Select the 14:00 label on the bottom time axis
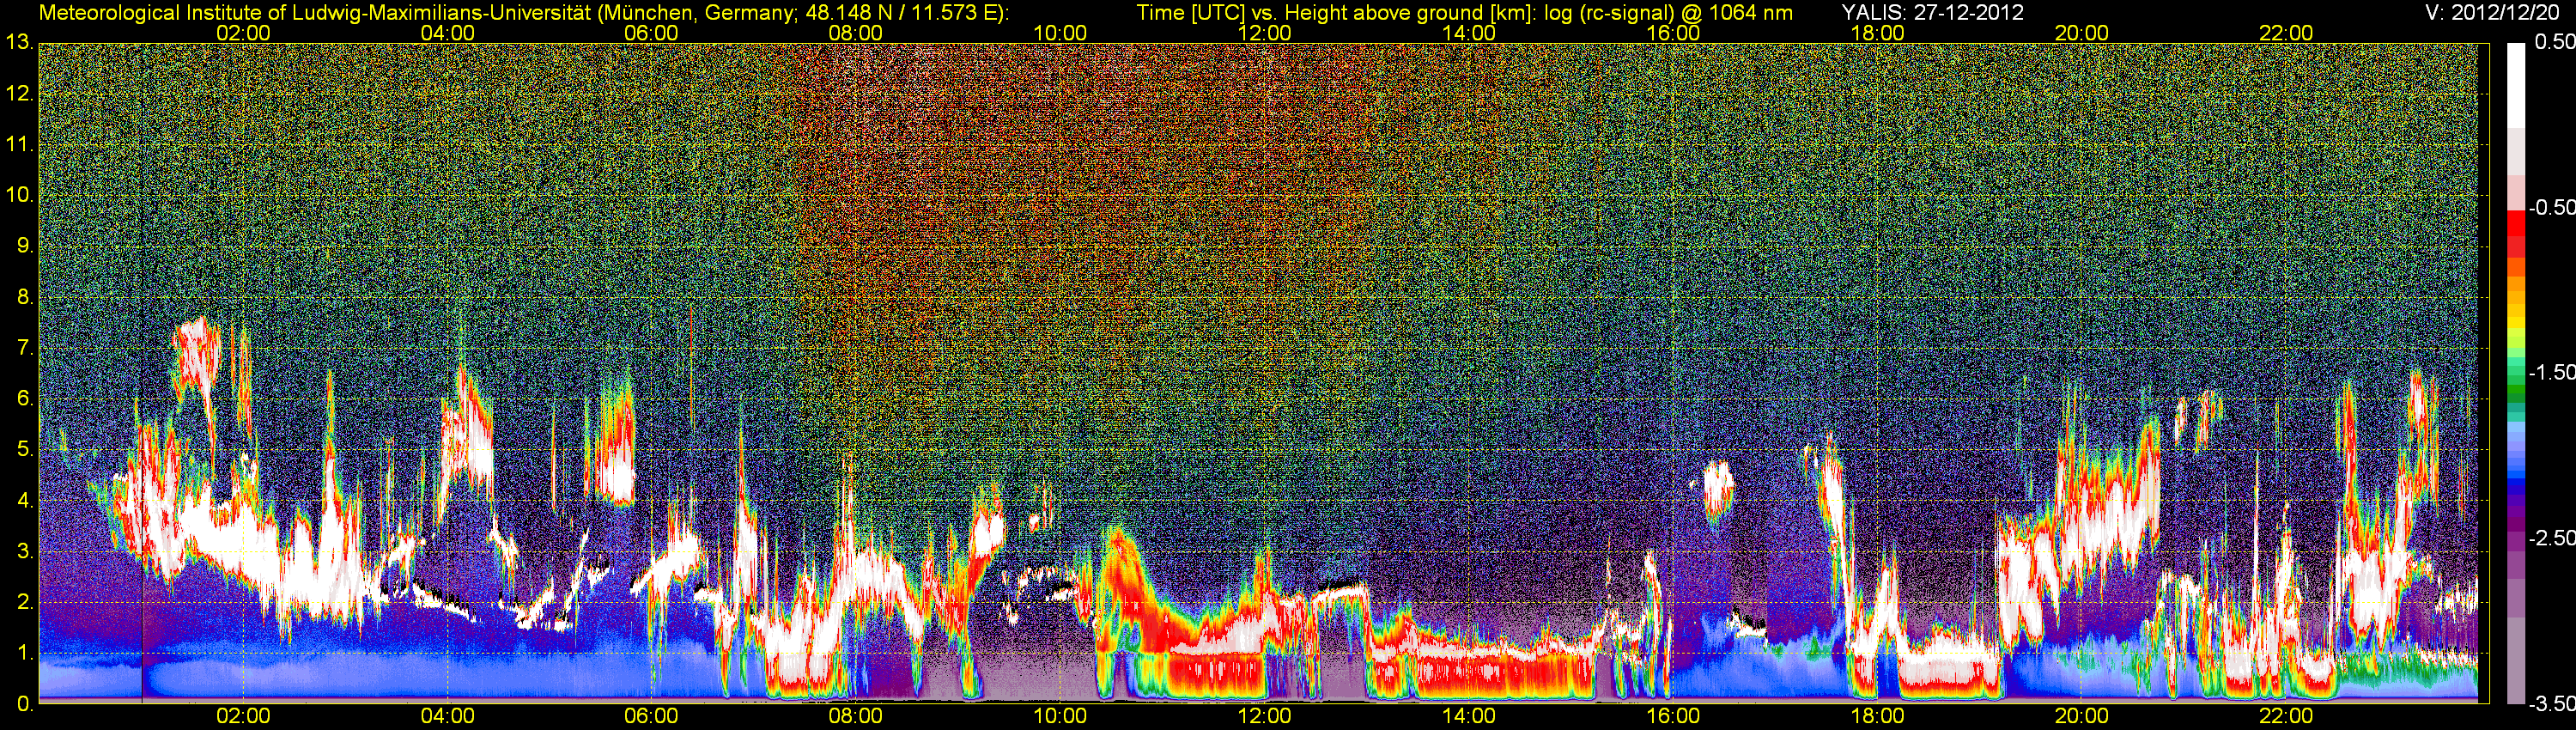Image resolution: width=2576 pixels, height=730 pixels. coord(1469,716)
